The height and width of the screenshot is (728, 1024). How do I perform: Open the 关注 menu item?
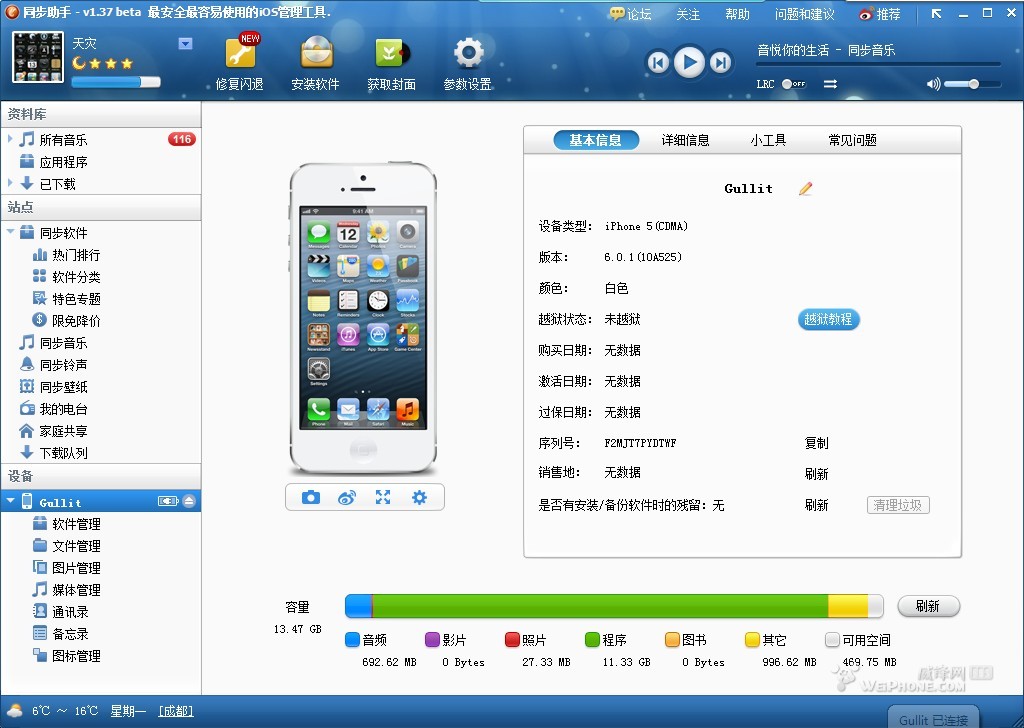[x=688, y=14]
